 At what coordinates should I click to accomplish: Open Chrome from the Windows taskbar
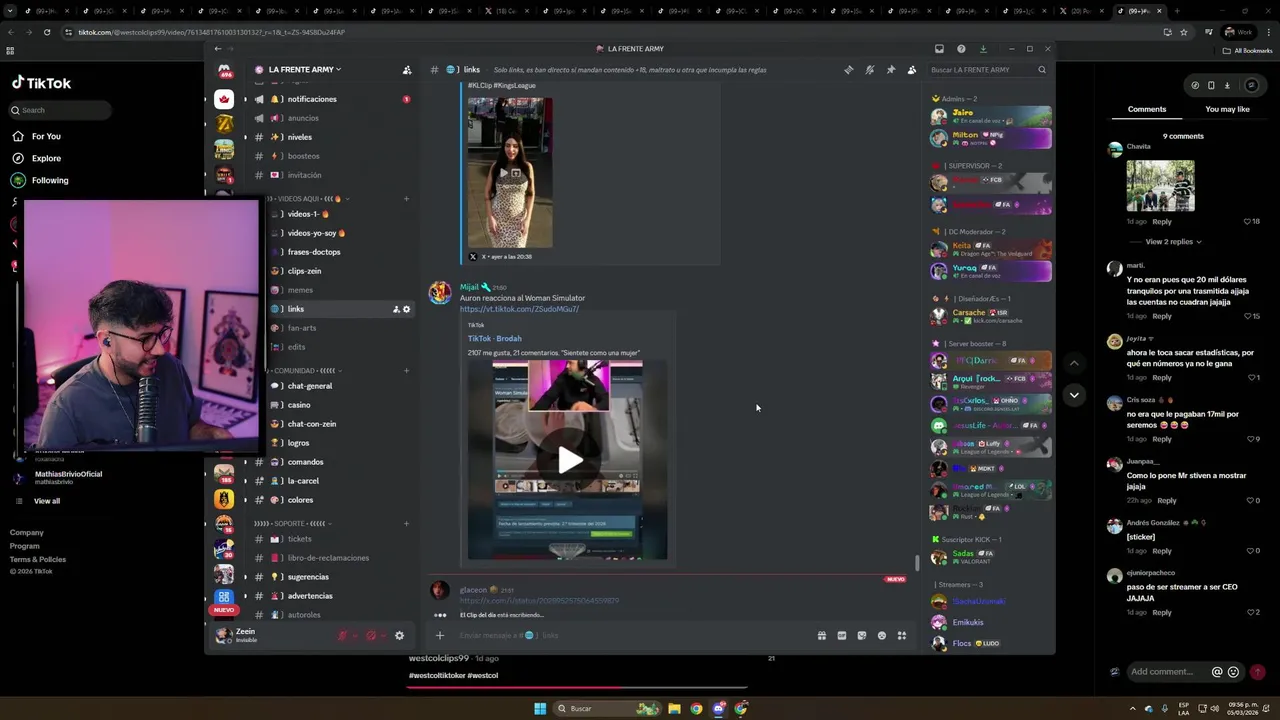696,709
